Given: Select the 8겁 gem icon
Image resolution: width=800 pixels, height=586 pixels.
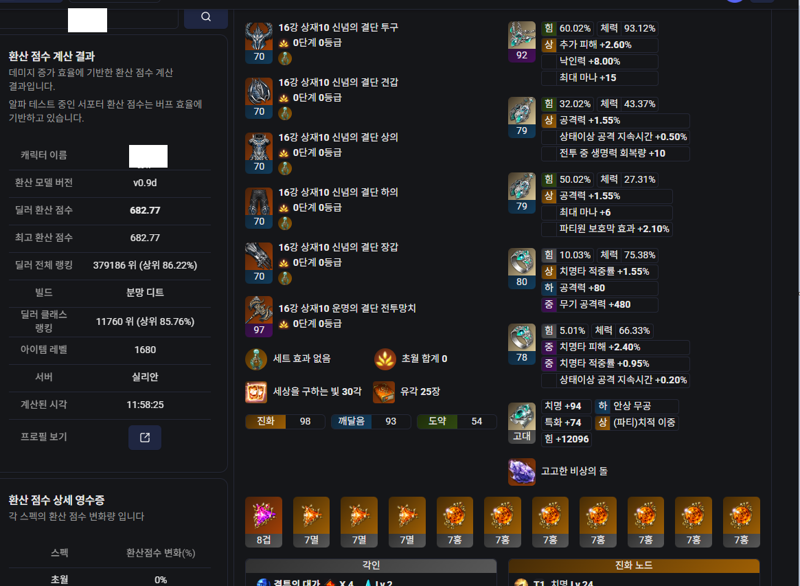Looking at the screenshot, I should click(x=263, y=522).
